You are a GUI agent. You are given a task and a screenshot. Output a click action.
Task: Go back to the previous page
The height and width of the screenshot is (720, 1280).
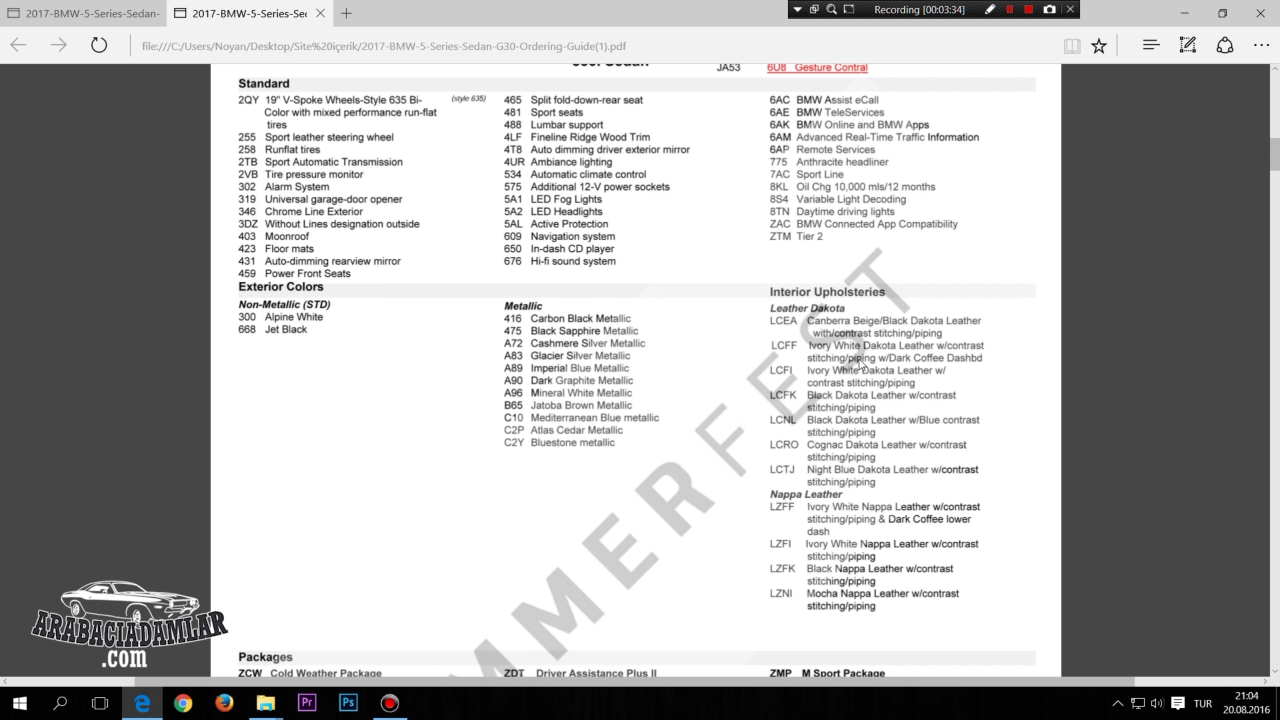[19, 45]
